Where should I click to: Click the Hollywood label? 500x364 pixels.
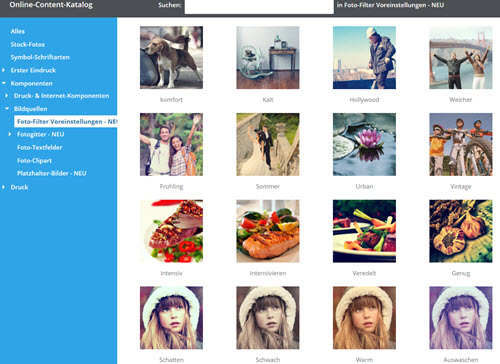[x=364, y=100]
